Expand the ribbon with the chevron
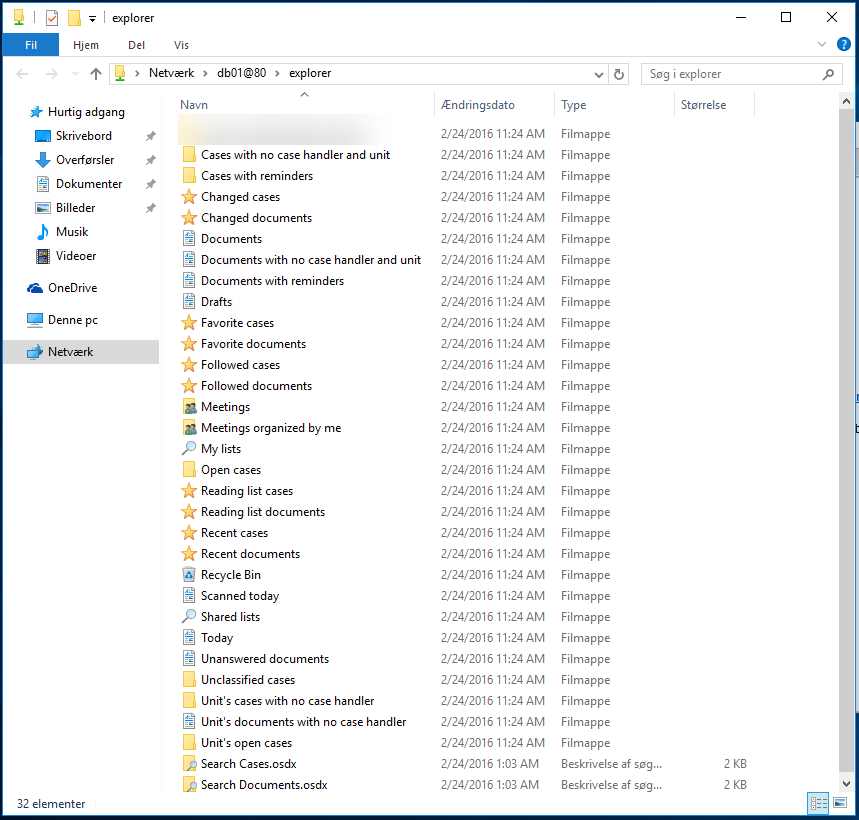 [x=822, y=45]
